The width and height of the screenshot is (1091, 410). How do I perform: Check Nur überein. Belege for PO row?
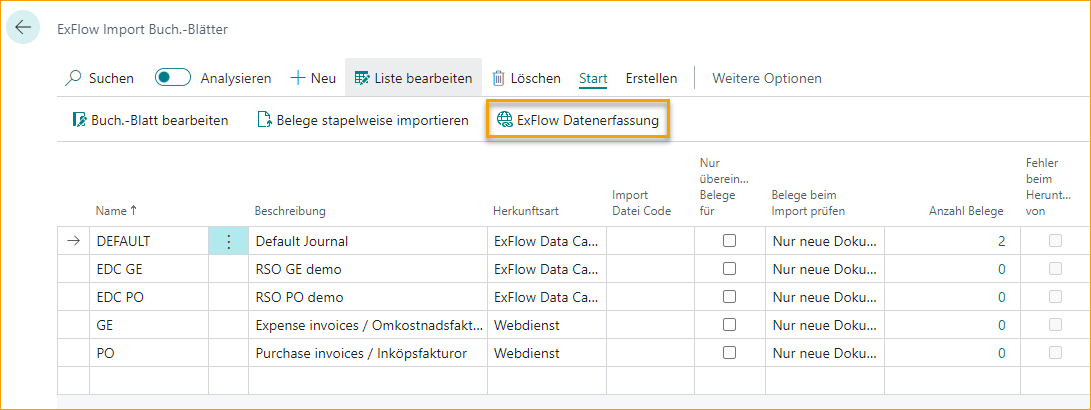click(x=729, y=353)
